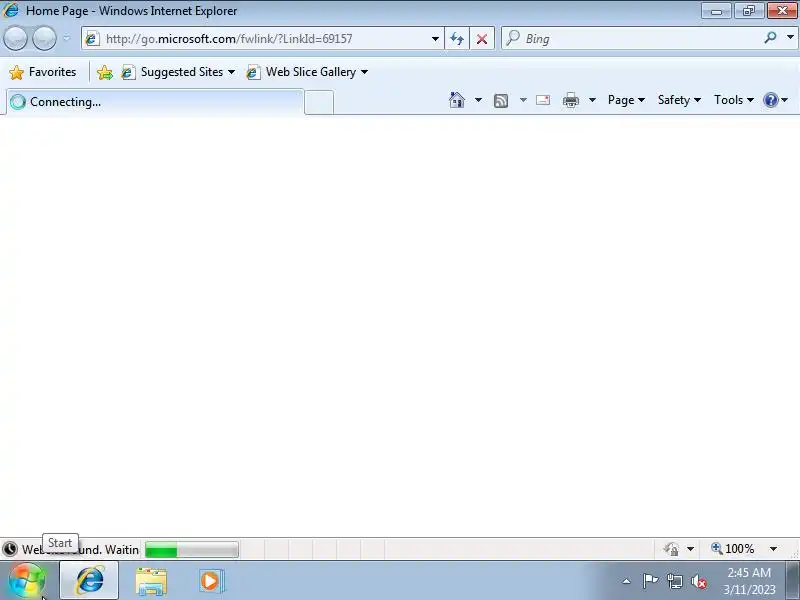Expand the Home button dropdown arrow

click(x=478, y=100)
